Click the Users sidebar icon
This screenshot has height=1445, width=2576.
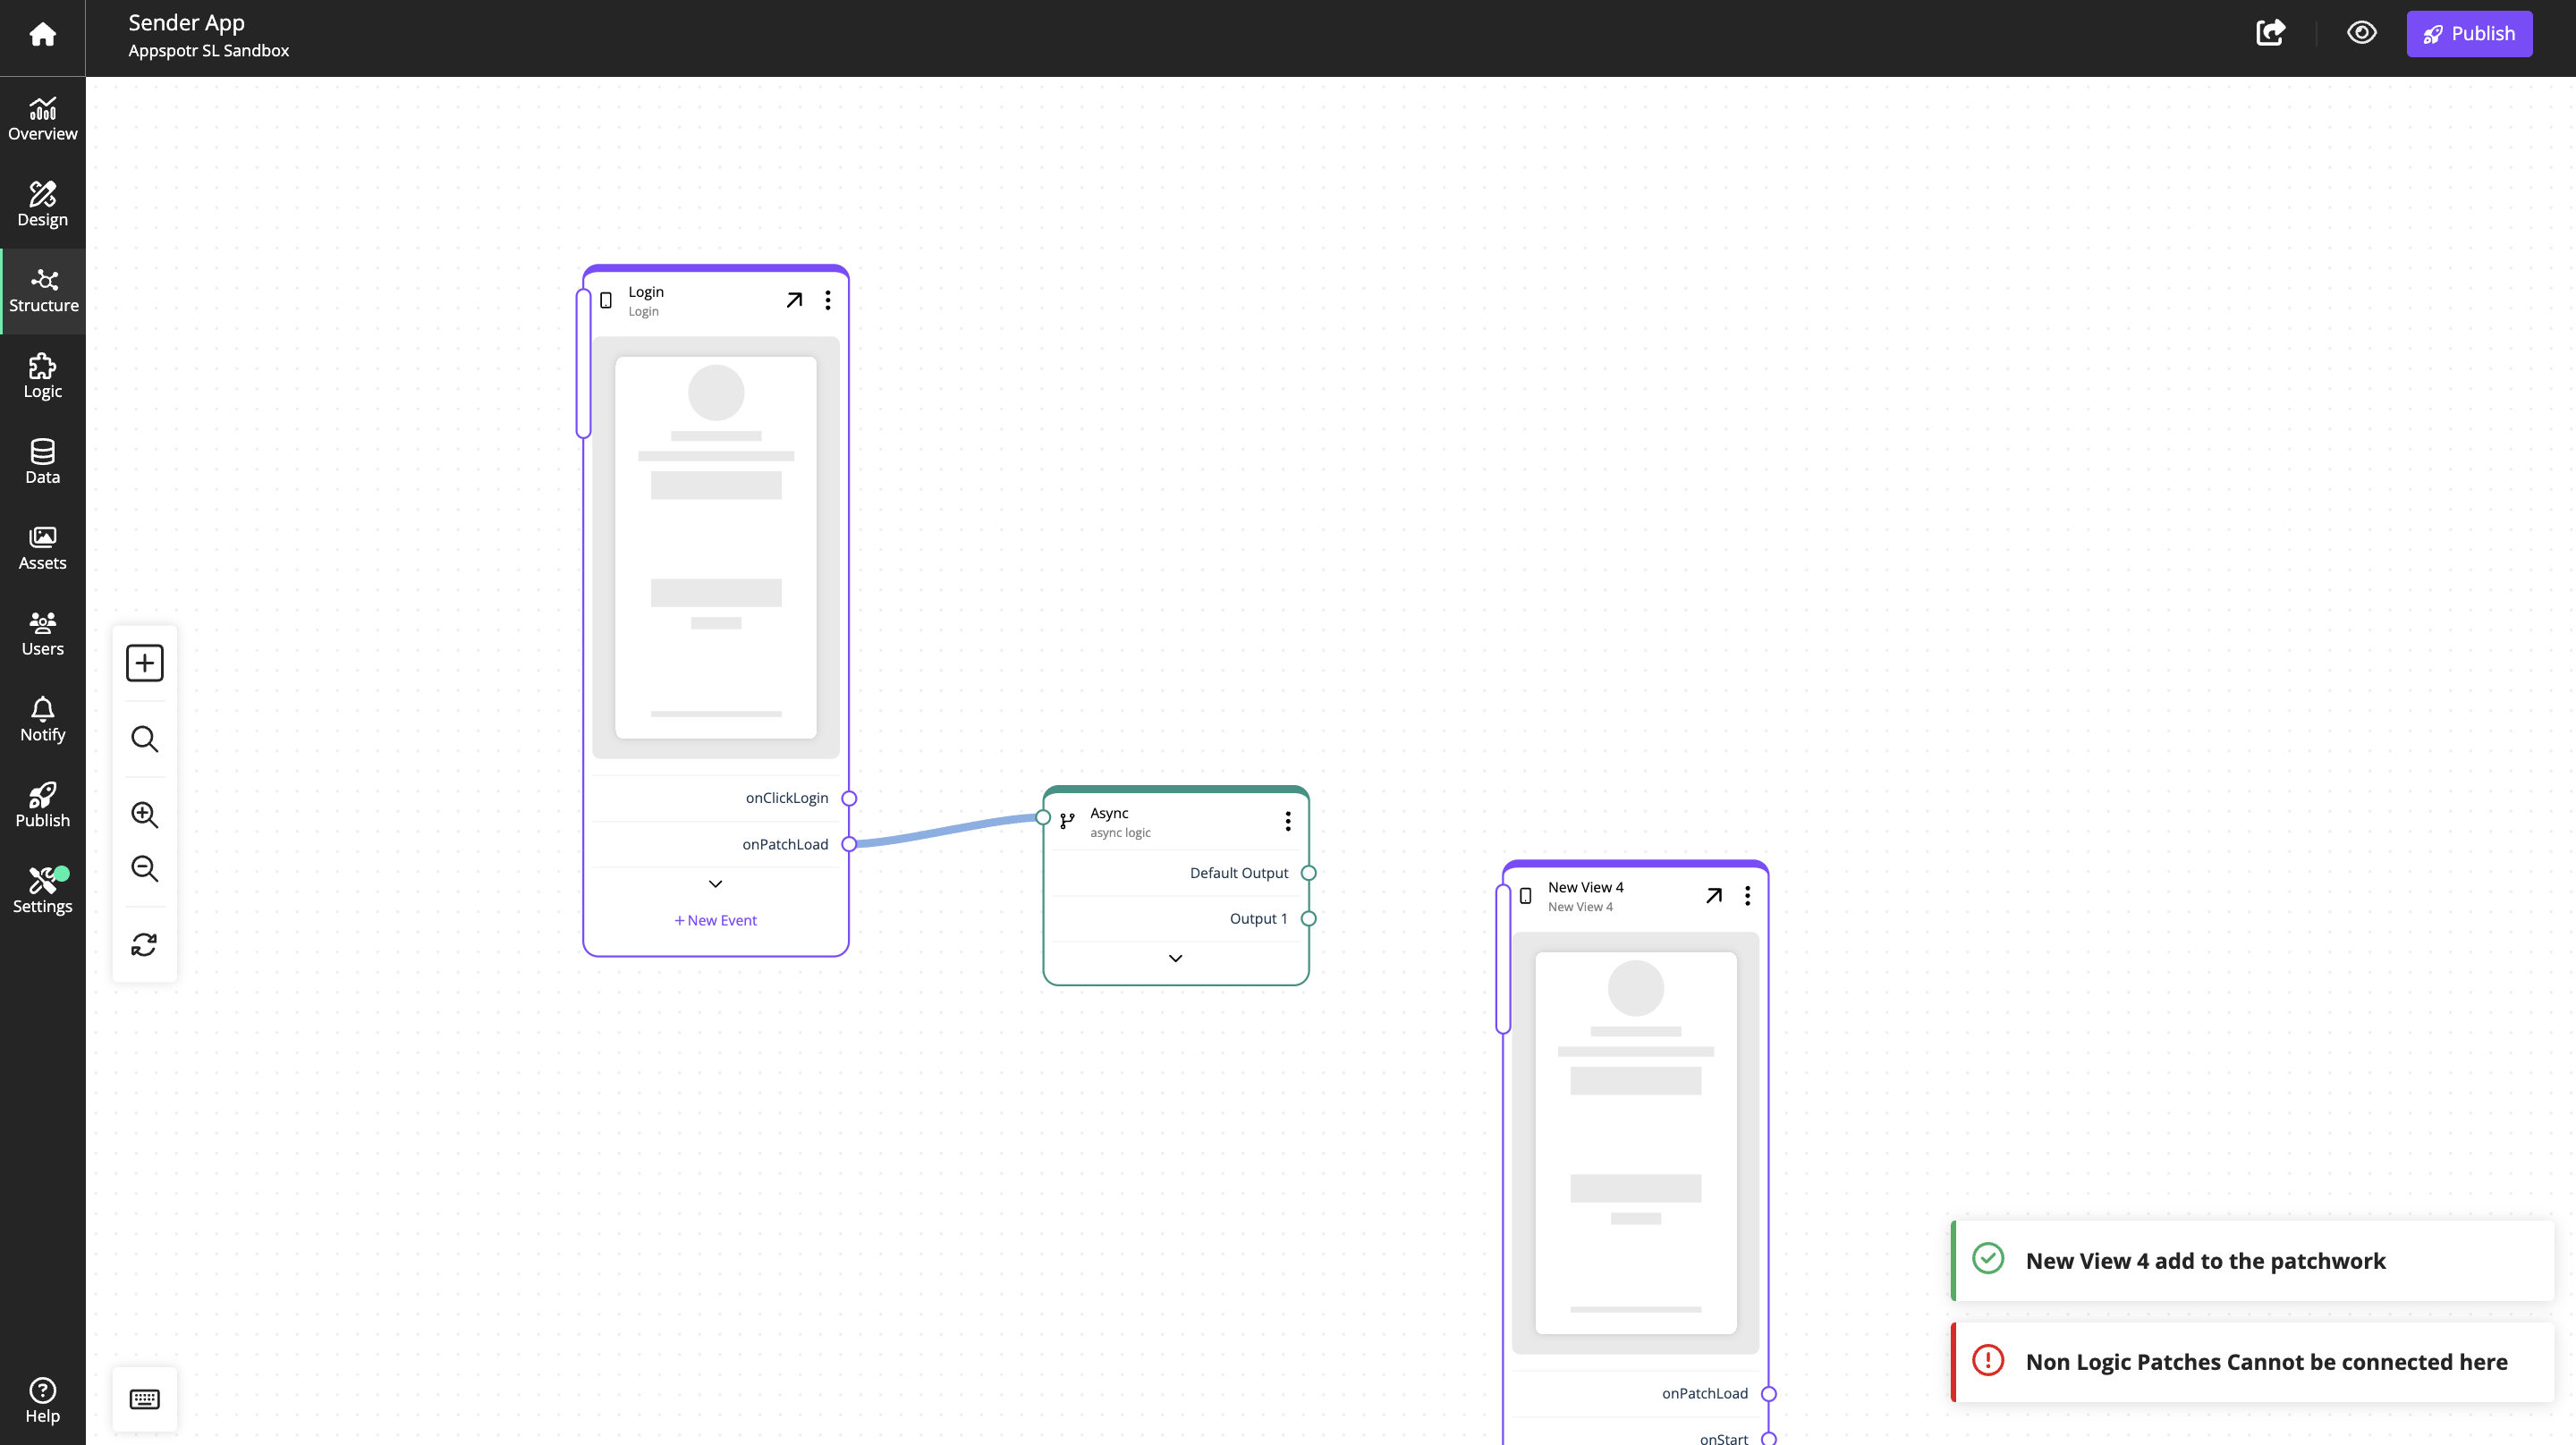pos(42,631)
